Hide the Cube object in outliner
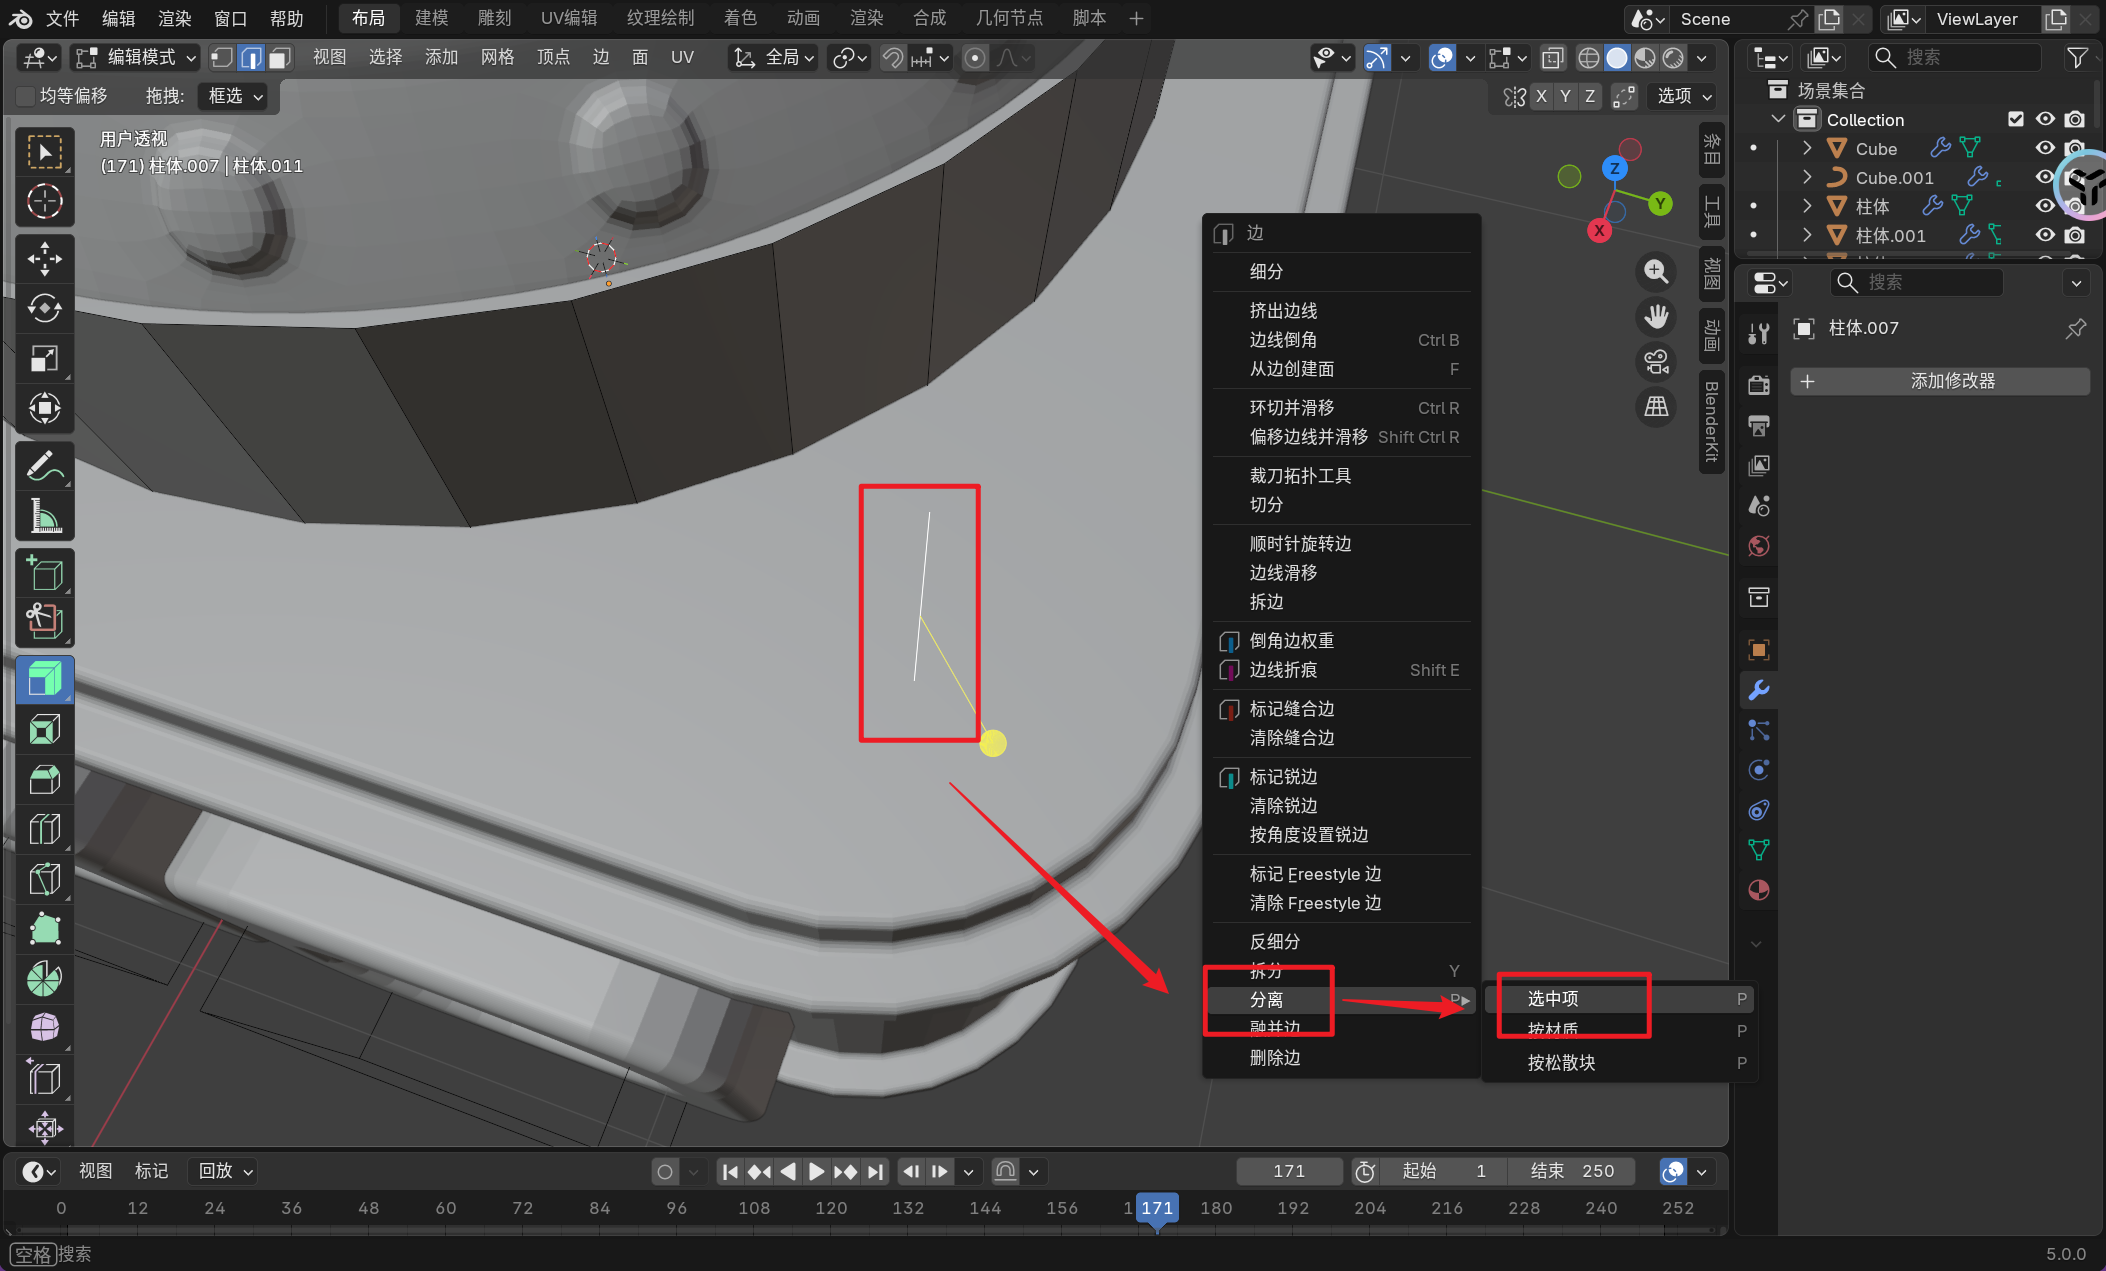This screenshot has width=2106, height=1271. pyautogui.click(x=2045, y=148)
